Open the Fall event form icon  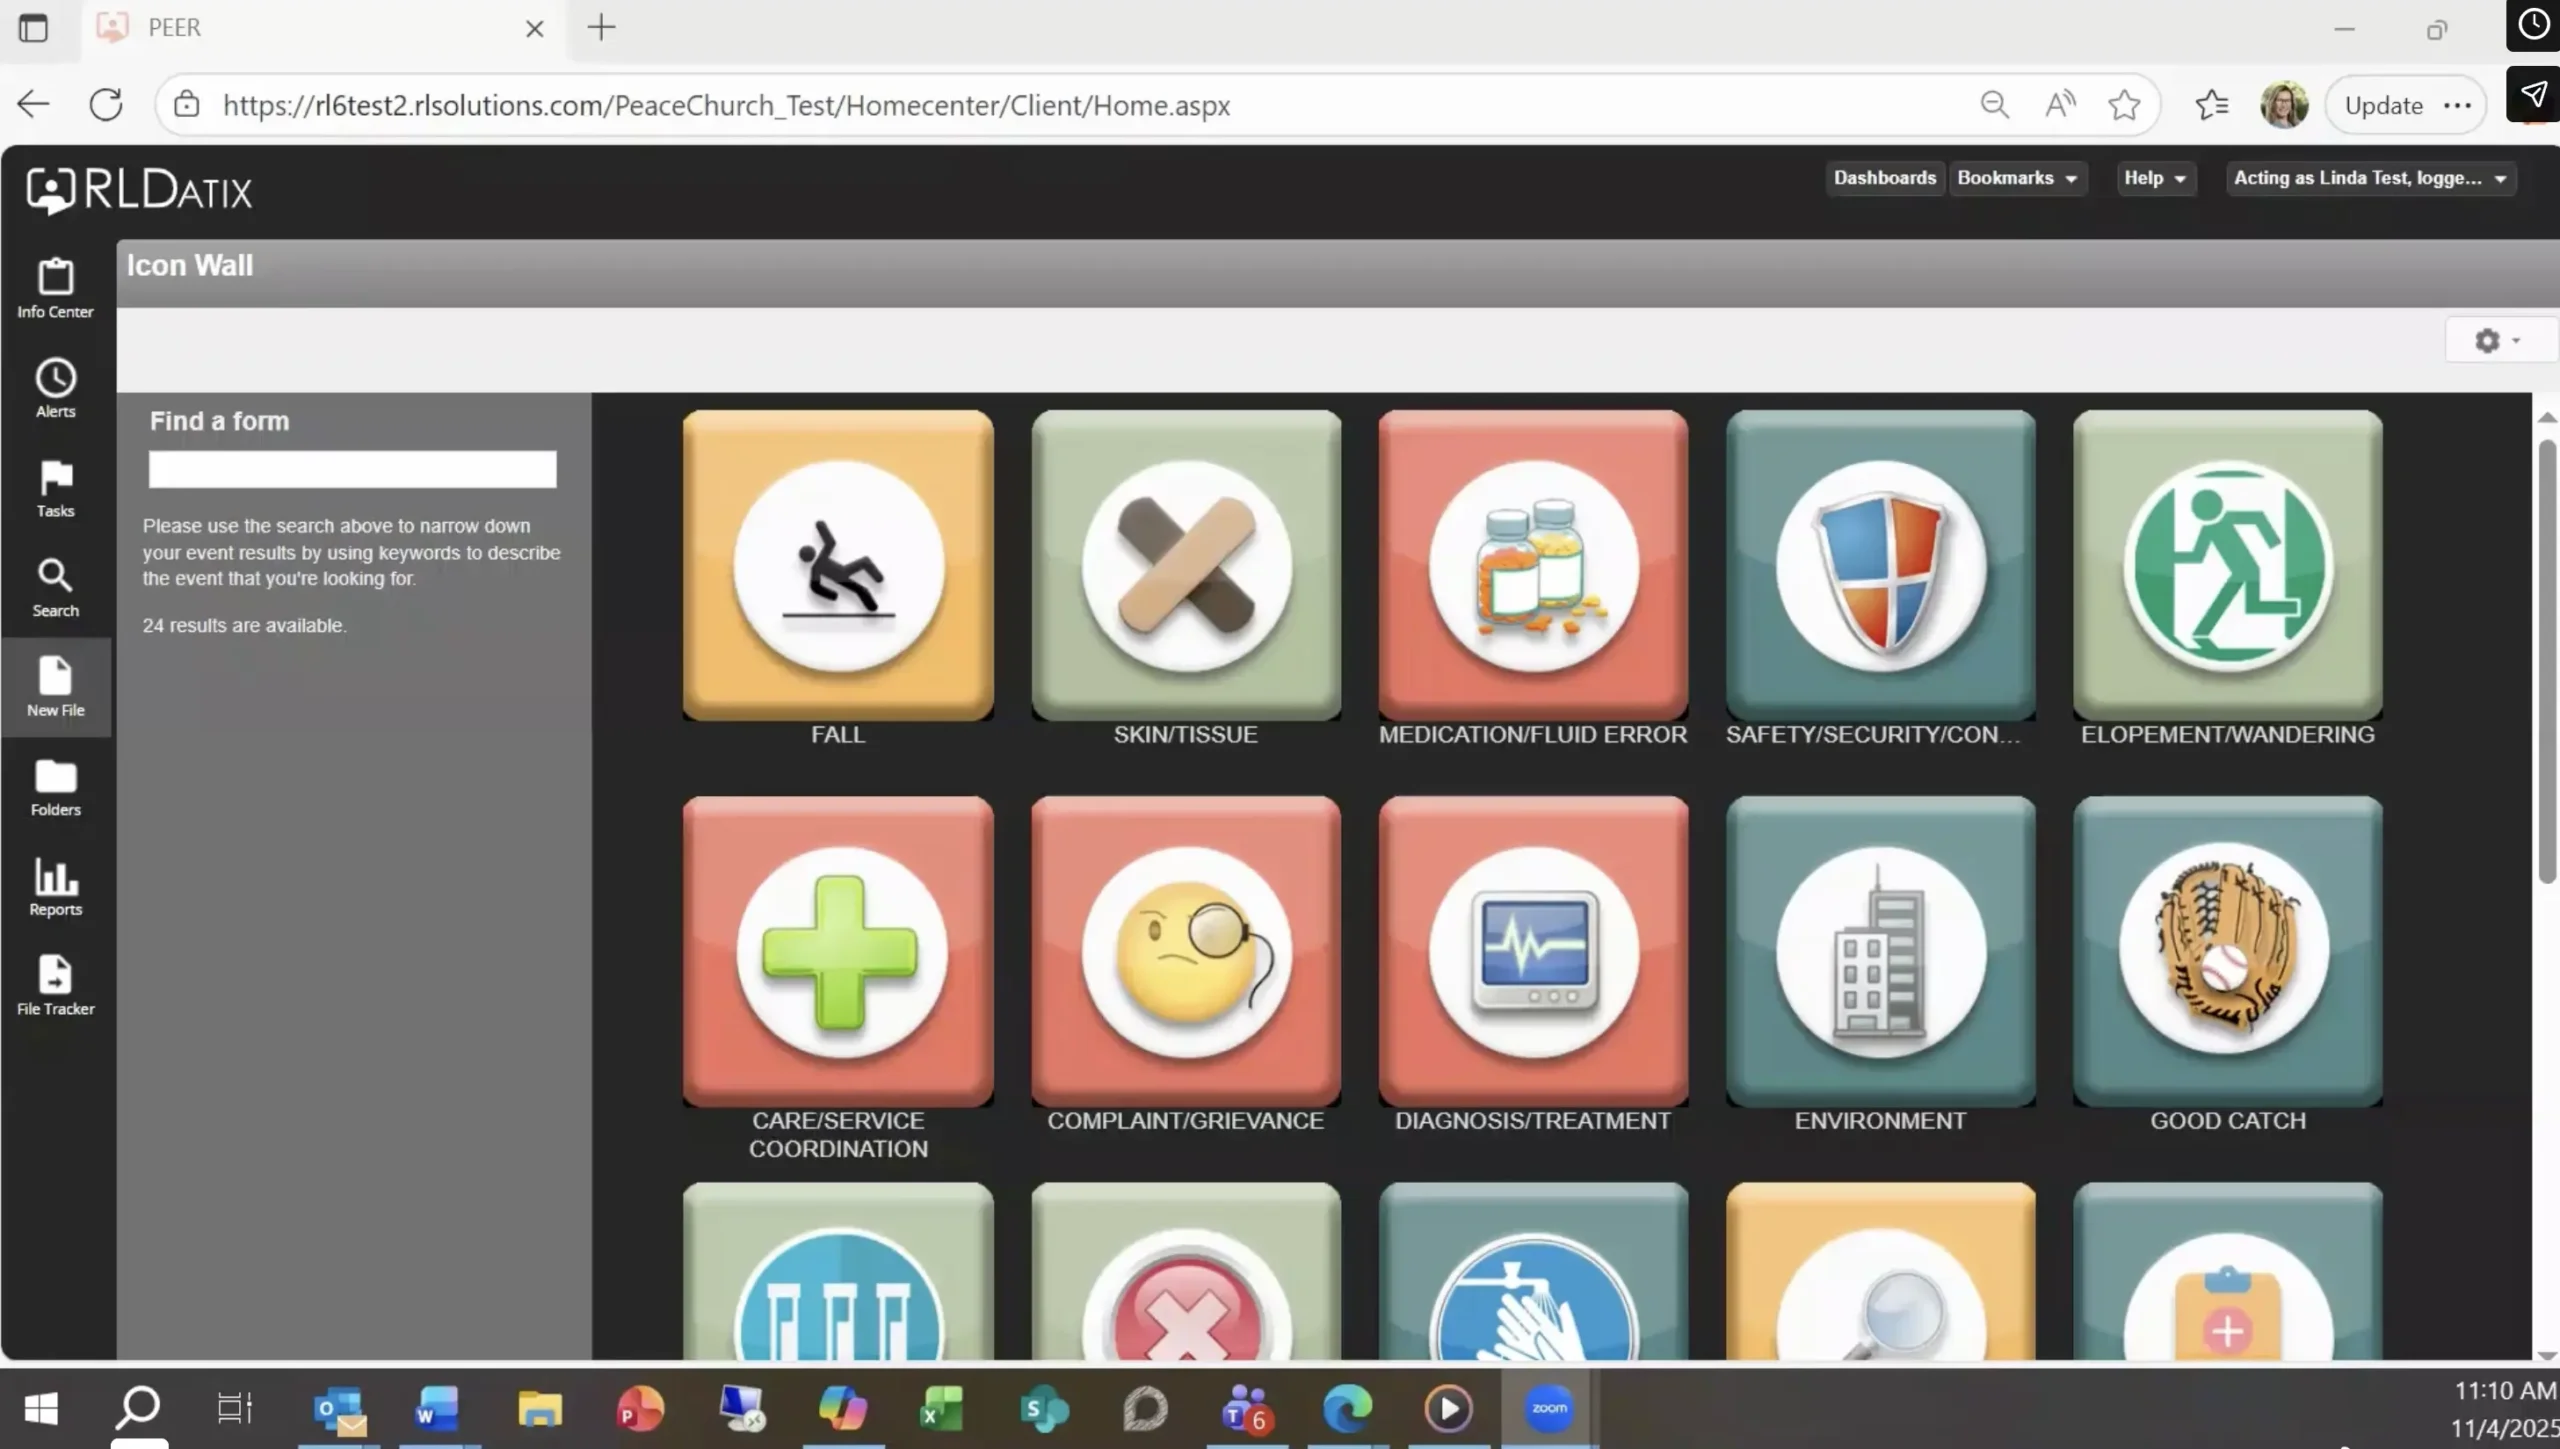838,565
